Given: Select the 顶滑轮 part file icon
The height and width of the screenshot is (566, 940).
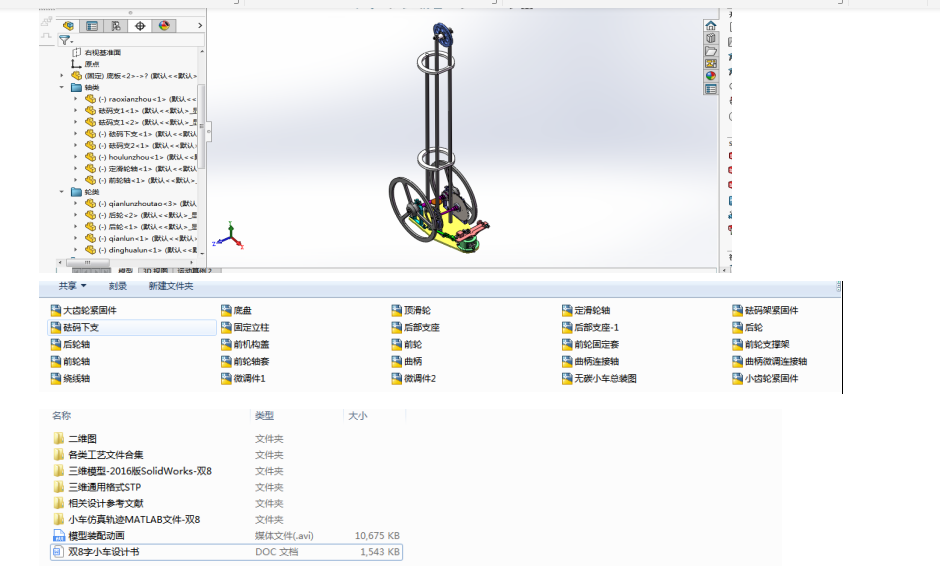Looking at the screenshot, I should 396,310.
